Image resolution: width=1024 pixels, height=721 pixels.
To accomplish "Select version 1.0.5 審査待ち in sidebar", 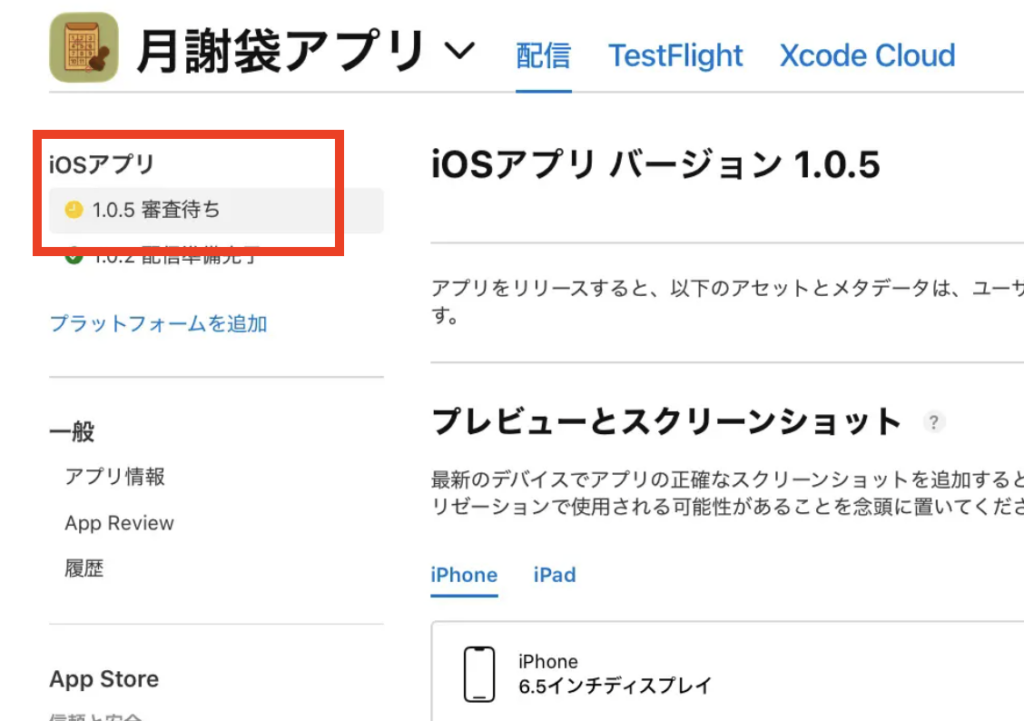I will (156, 210).
